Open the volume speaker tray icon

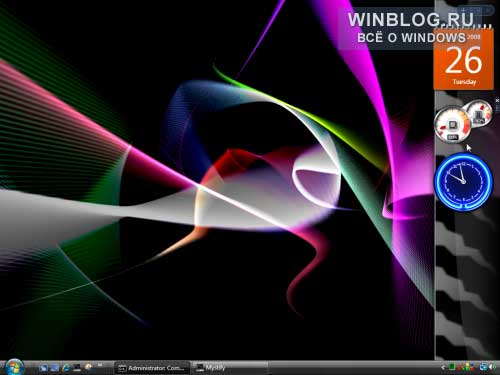(492, 367)
